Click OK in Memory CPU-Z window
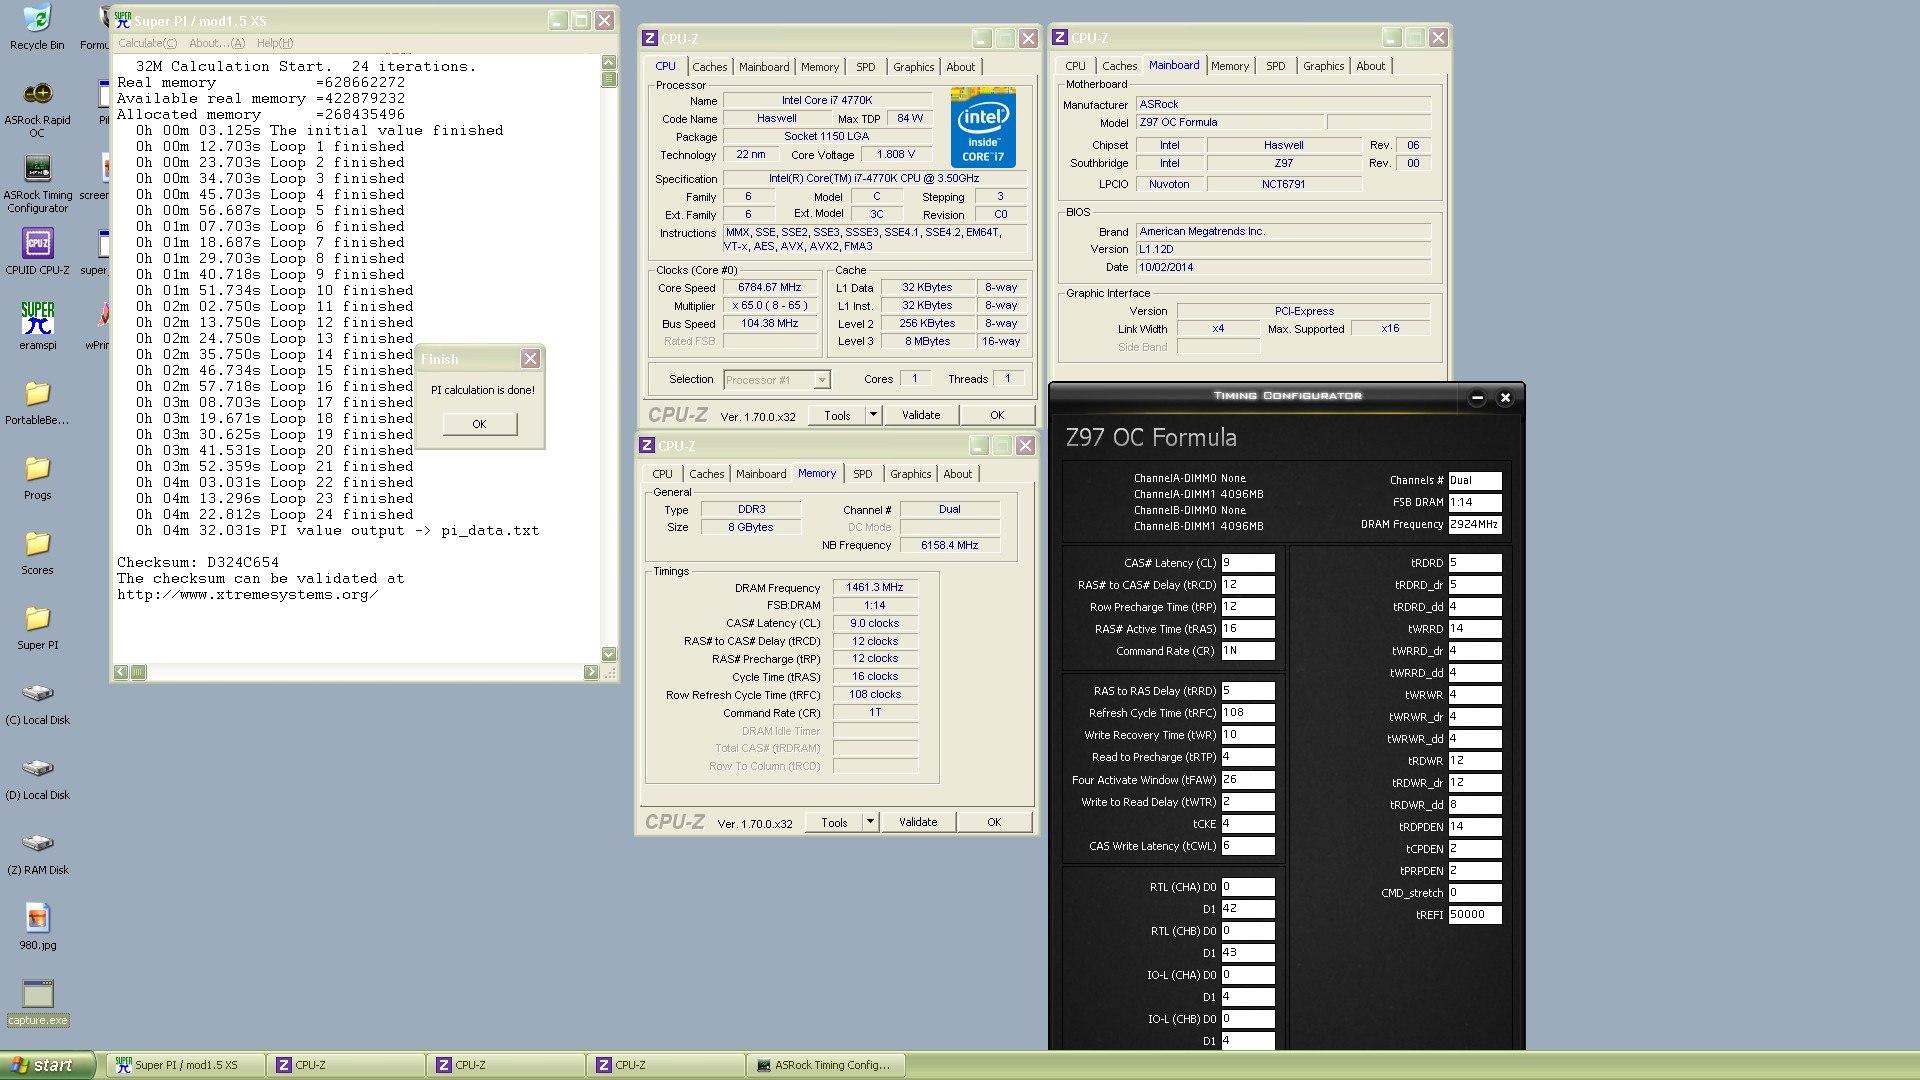The image size is (1920, 1080). 994,822
